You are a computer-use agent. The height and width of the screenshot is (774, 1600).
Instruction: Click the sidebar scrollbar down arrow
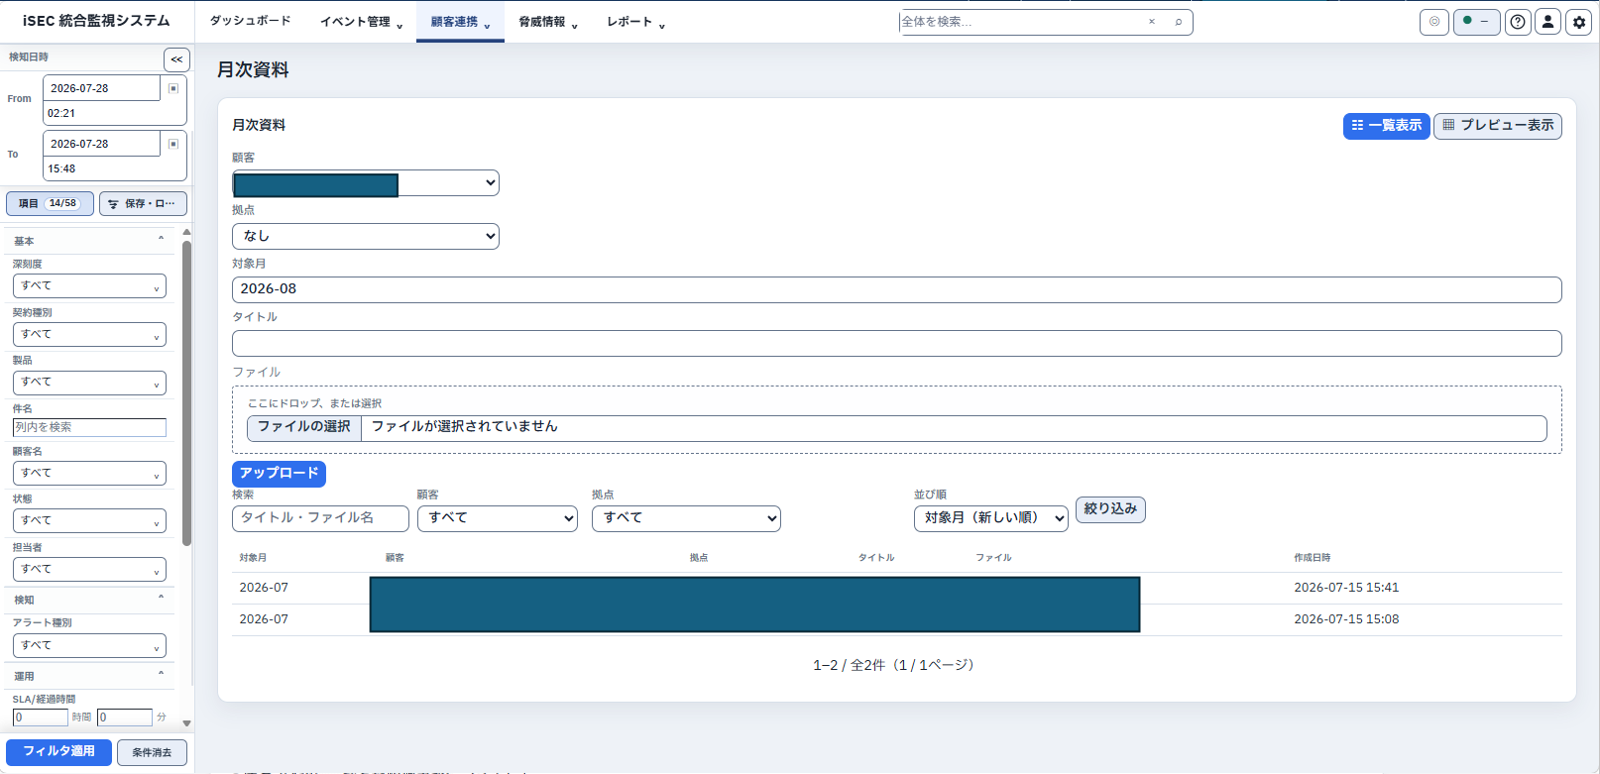pos(187,723)
